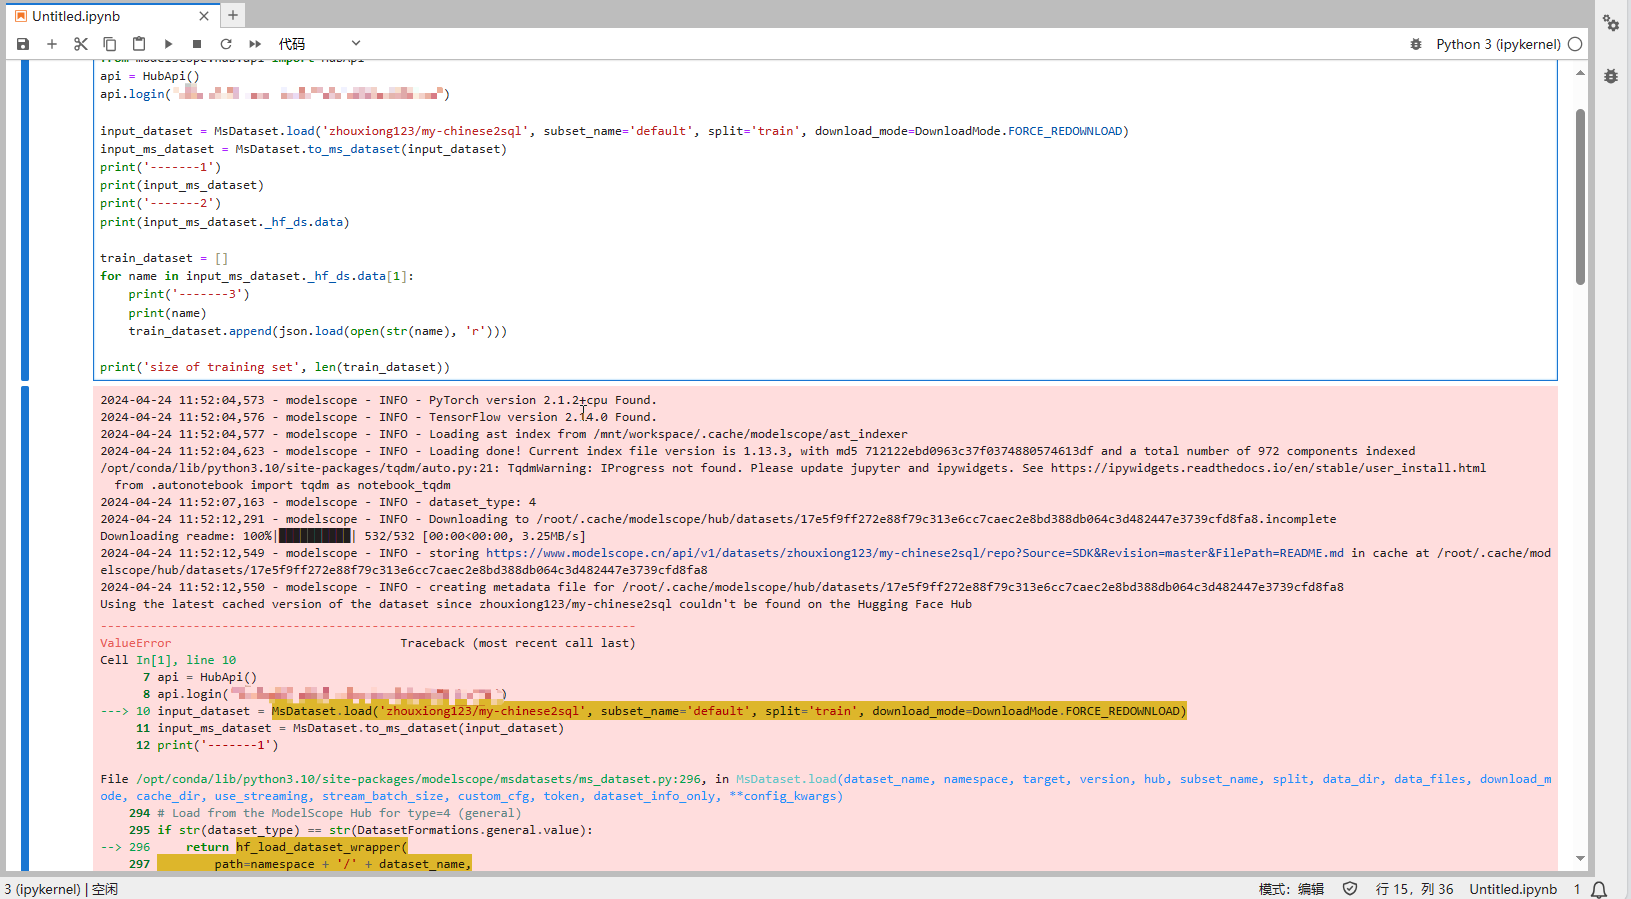
Task: Copy the selected cell
Action: coord(110,44)
